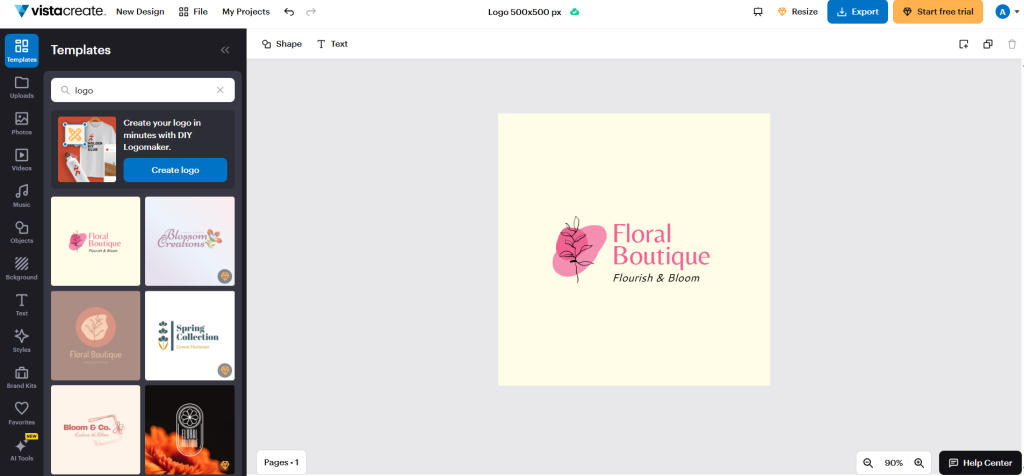1024x476 pixels.
Task: Zoom out with the minus magnifier
Action: [x=868, y=463]
